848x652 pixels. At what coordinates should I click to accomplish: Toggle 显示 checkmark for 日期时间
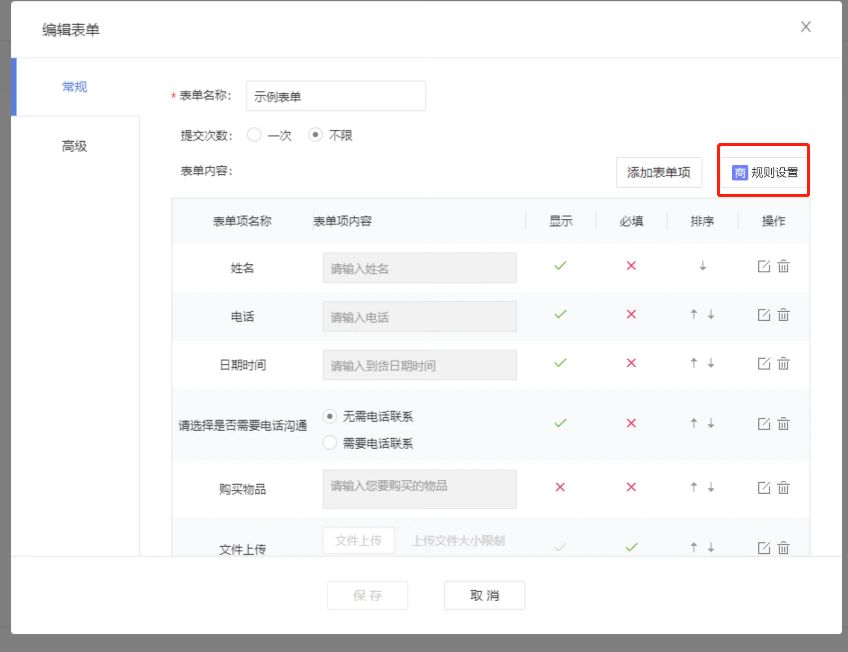(560, 363)
